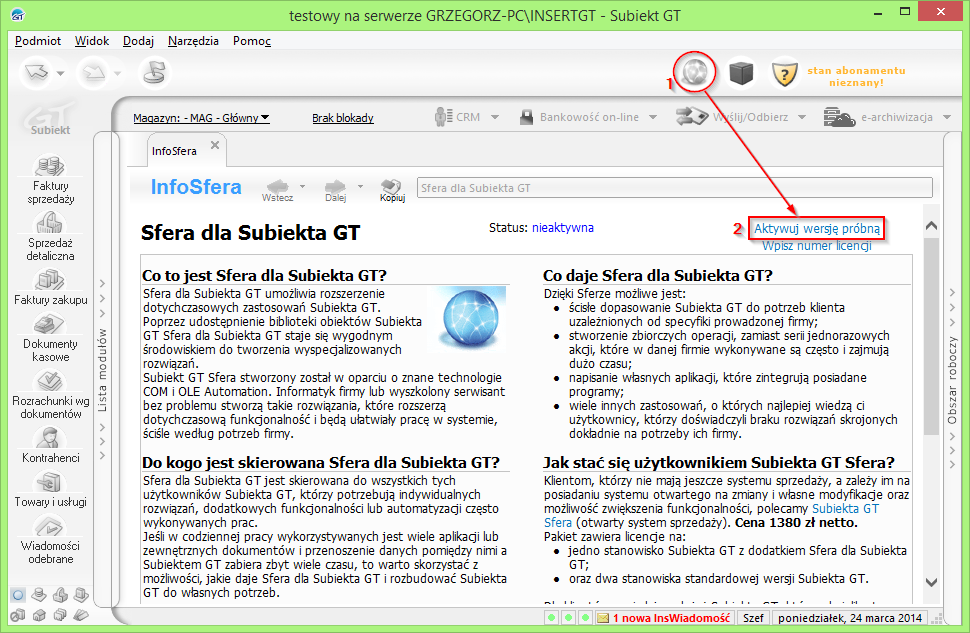
Task: Select the crossed-out box module group icon
Action: pyautogui.click(x=18, y=614)
